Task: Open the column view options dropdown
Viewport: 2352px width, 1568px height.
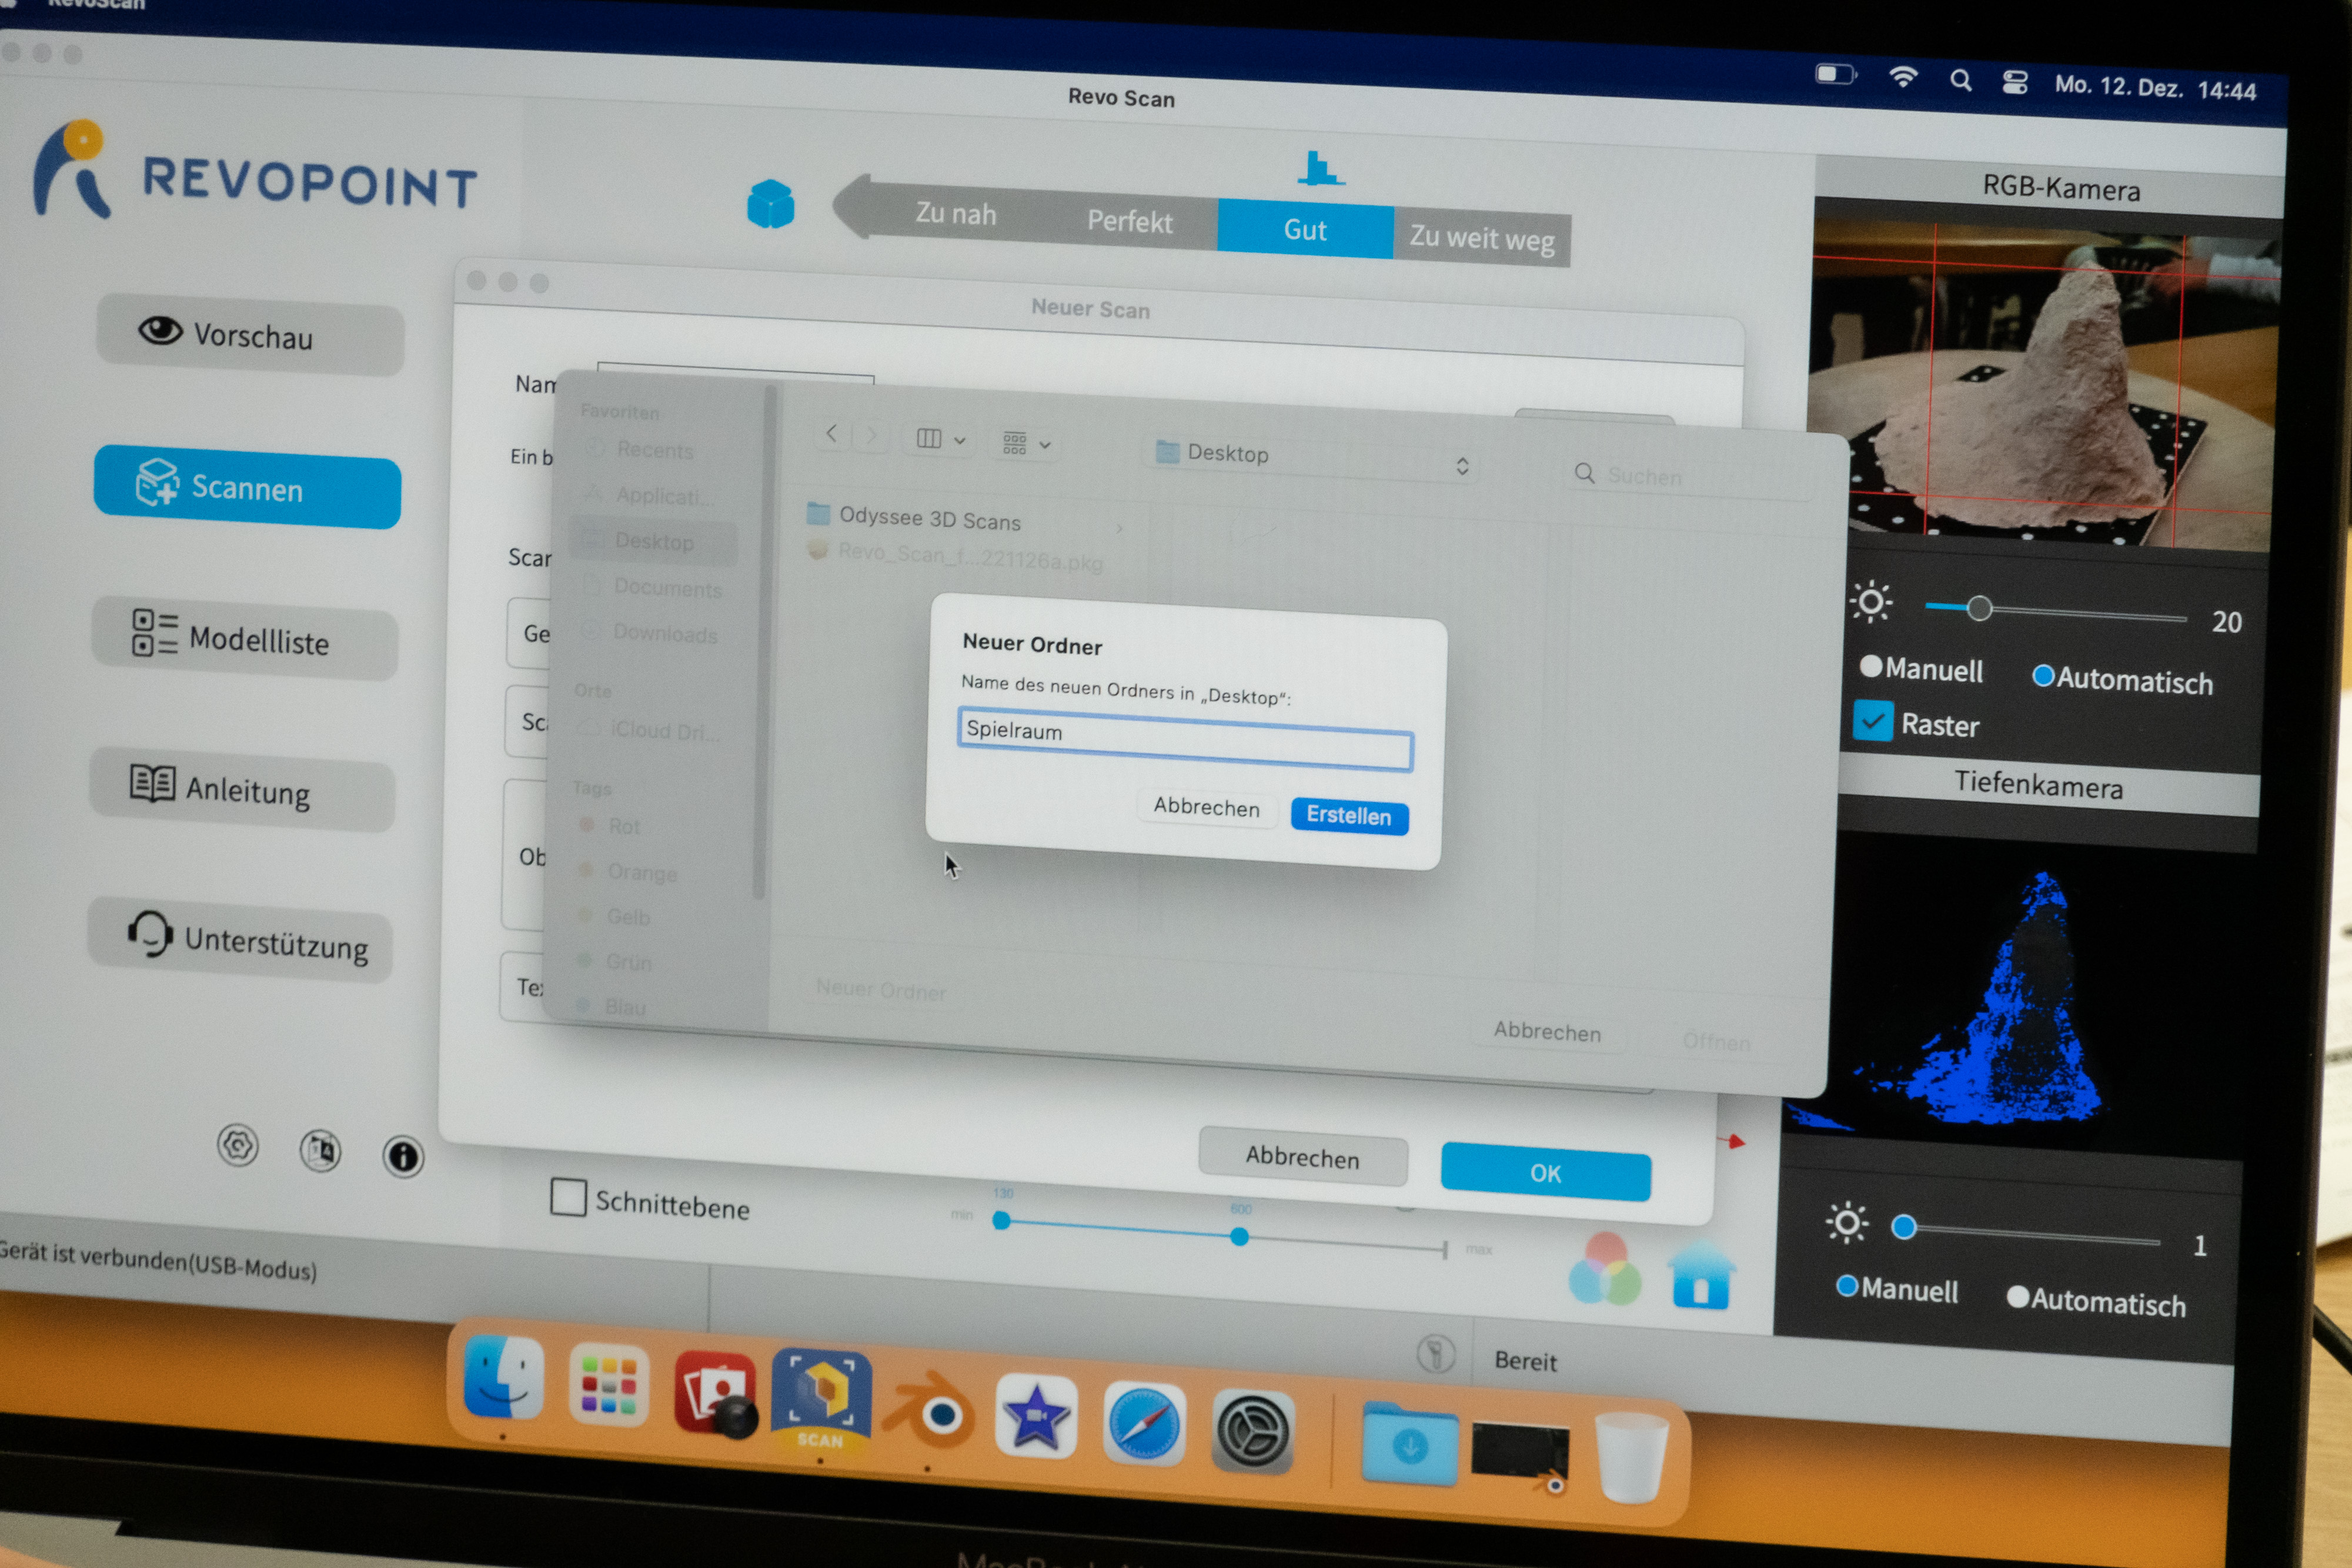Action: pyautogui.click(x=940, y=439)
